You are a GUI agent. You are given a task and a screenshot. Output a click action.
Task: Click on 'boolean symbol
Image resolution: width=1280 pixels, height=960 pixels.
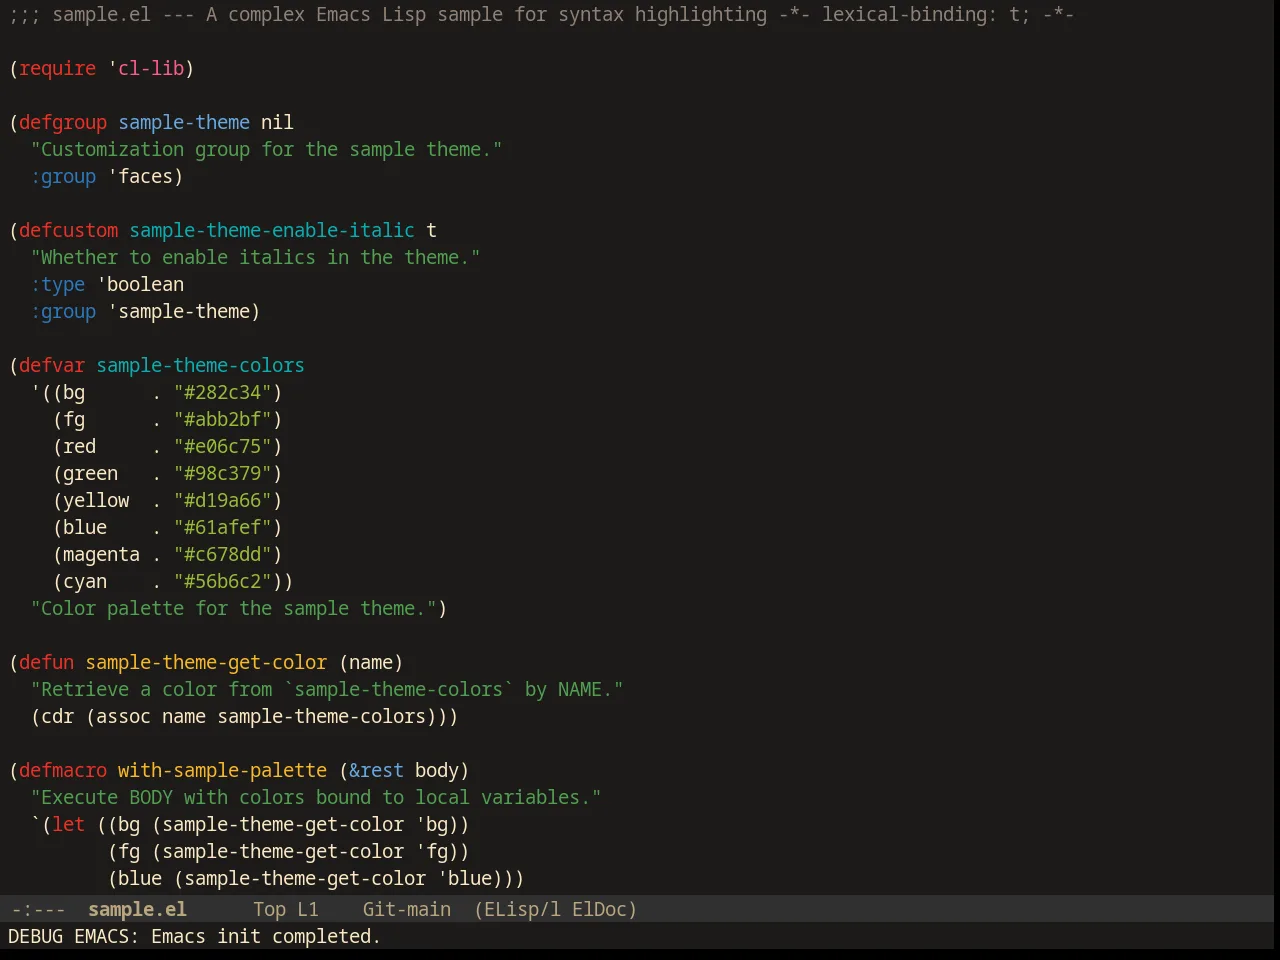140,284
